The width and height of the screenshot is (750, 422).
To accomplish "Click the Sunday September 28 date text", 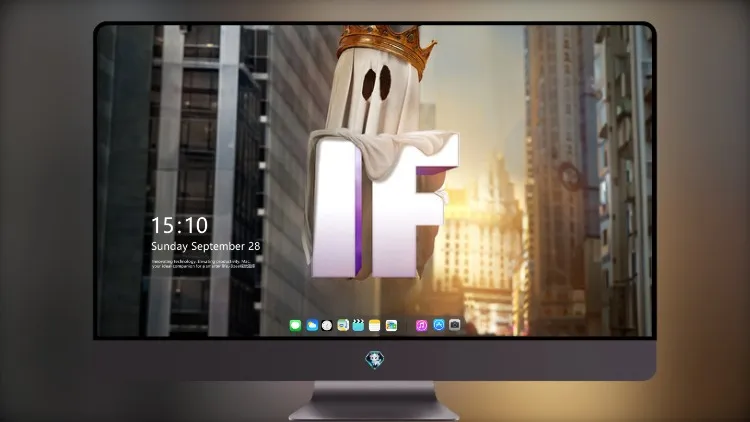I will point(206,246).
